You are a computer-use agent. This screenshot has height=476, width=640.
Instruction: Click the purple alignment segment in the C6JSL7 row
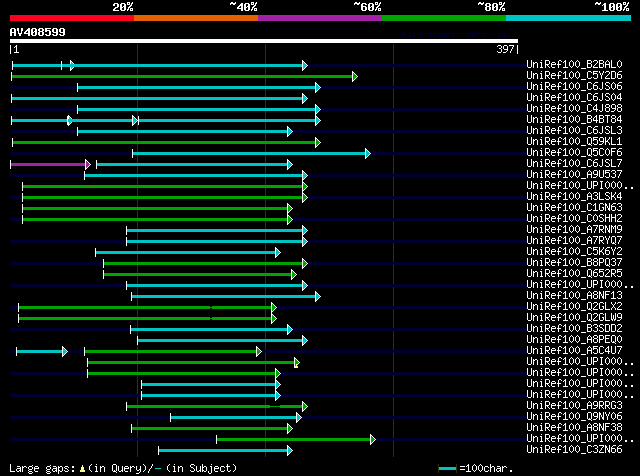point(48,165)
